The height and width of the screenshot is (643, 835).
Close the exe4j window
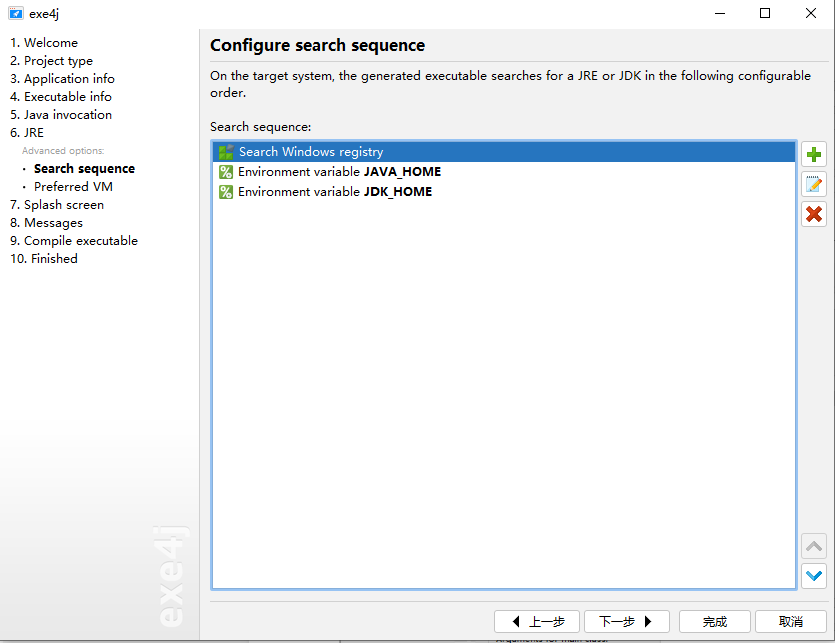pos(811,13)
